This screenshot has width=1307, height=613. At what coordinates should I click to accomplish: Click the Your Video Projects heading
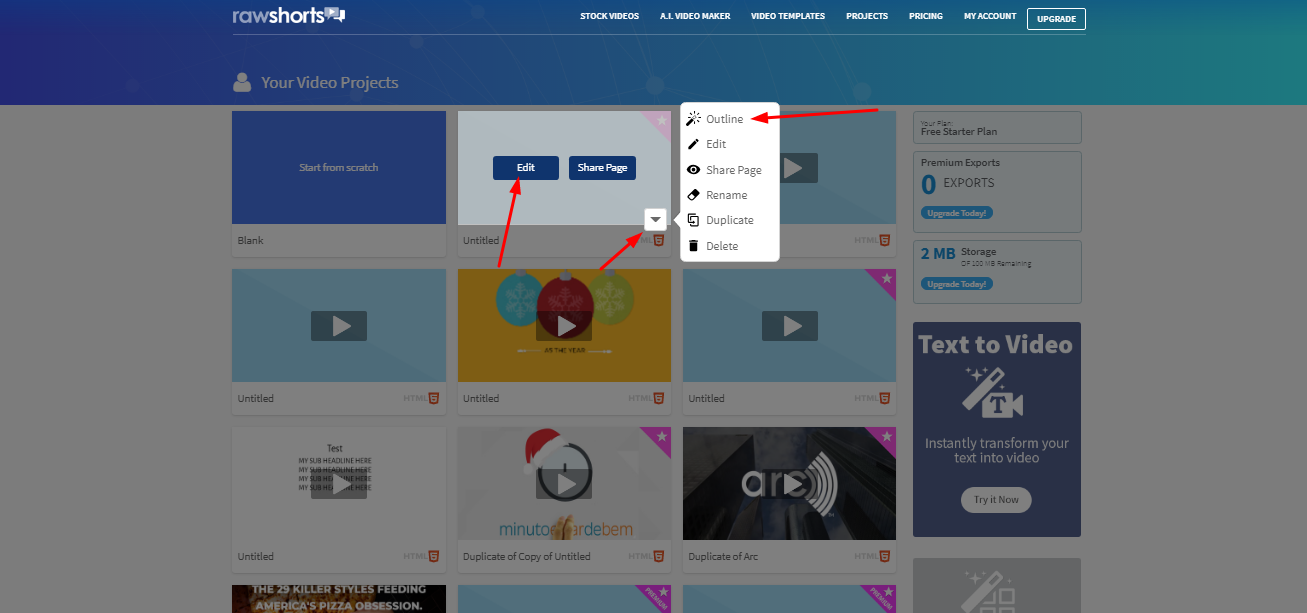[x=330, y=82]
